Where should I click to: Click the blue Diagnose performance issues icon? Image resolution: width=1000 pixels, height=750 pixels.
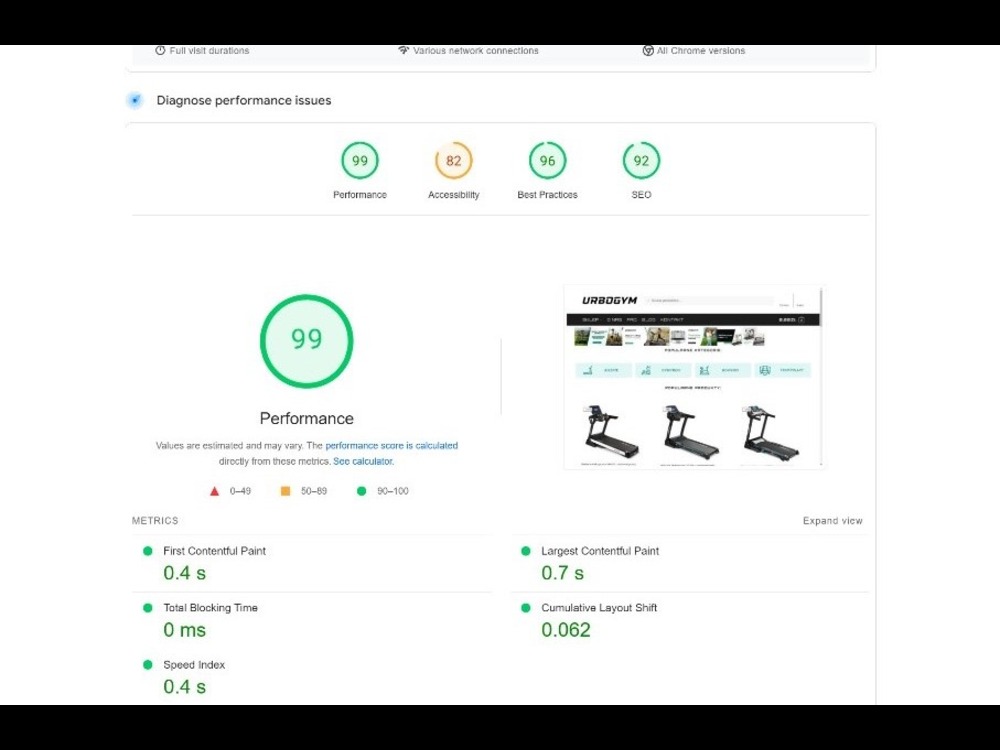coord(135,100)
